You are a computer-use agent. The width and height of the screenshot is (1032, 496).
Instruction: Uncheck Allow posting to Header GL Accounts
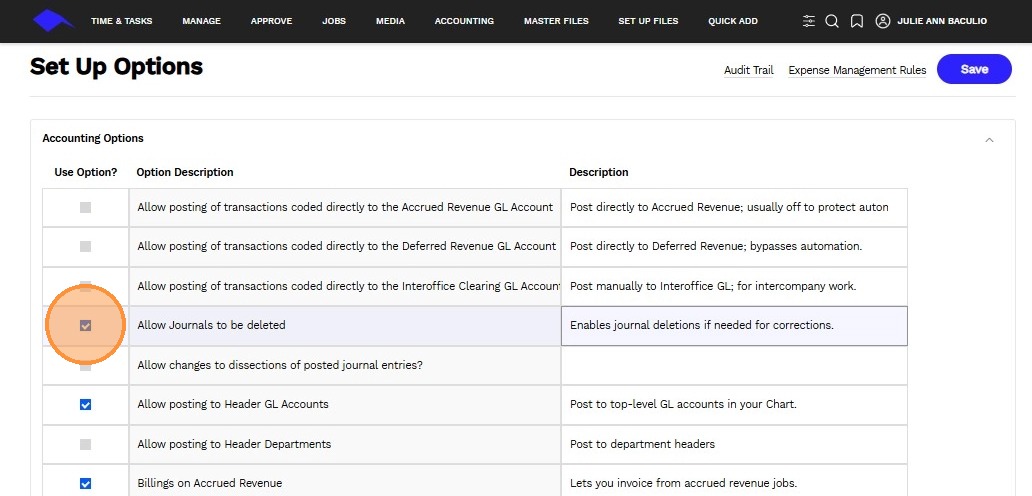point(85,405)
